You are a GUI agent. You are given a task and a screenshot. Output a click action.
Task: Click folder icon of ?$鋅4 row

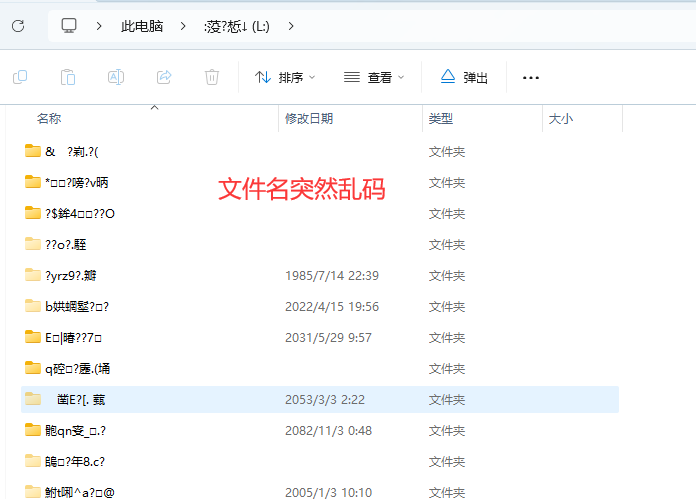coord(33,213)
